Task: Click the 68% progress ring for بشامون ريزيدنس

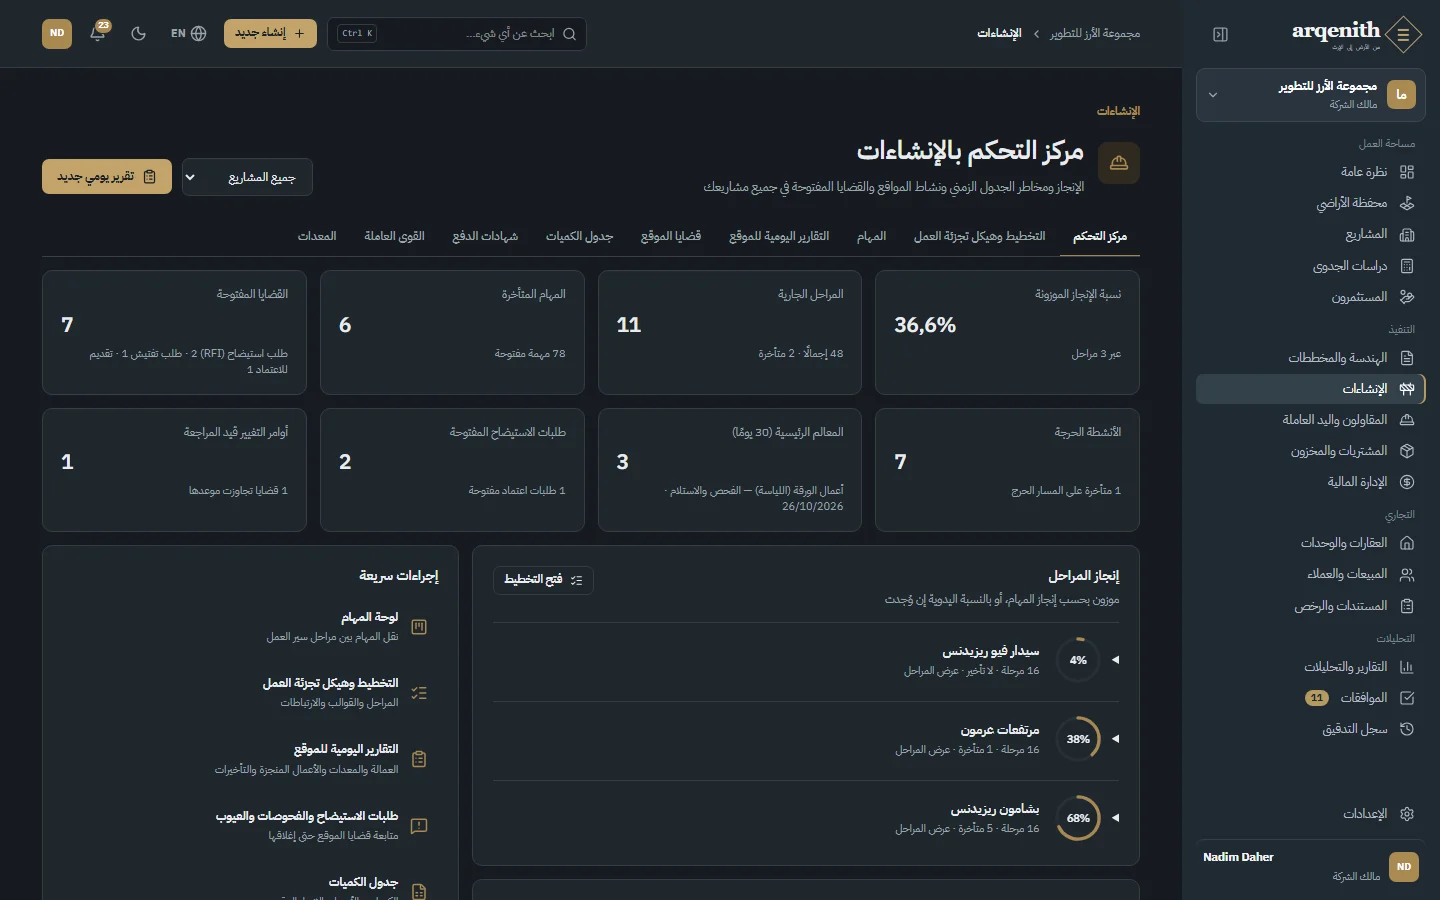Action: pos(1078,818)
